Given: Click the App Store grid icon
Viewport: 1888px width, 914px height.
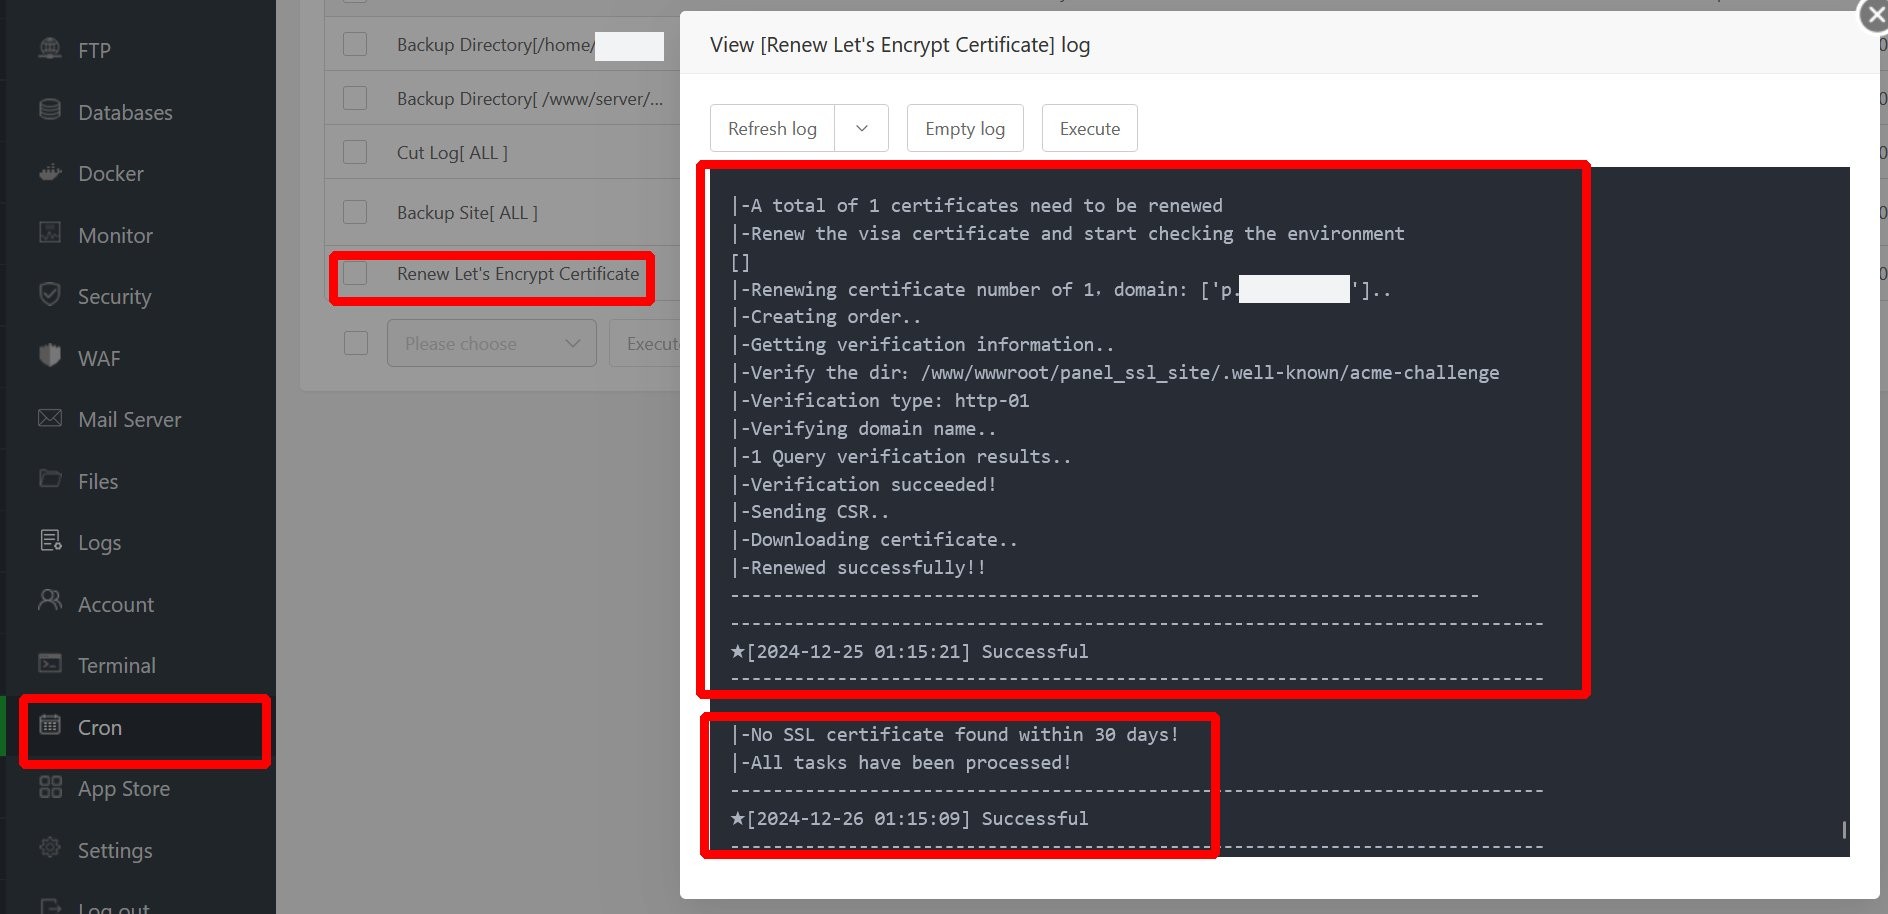Looking at the screenshot, I should click(x=50, y=787).
